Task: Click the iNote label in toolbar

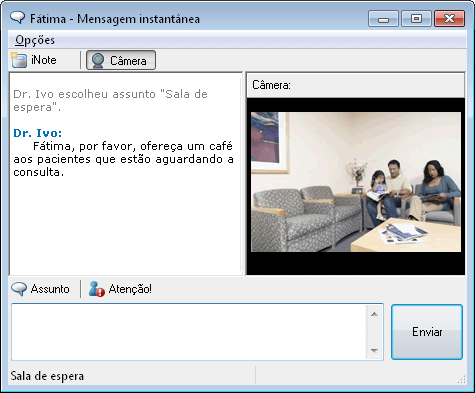Action: coord(44,60)
